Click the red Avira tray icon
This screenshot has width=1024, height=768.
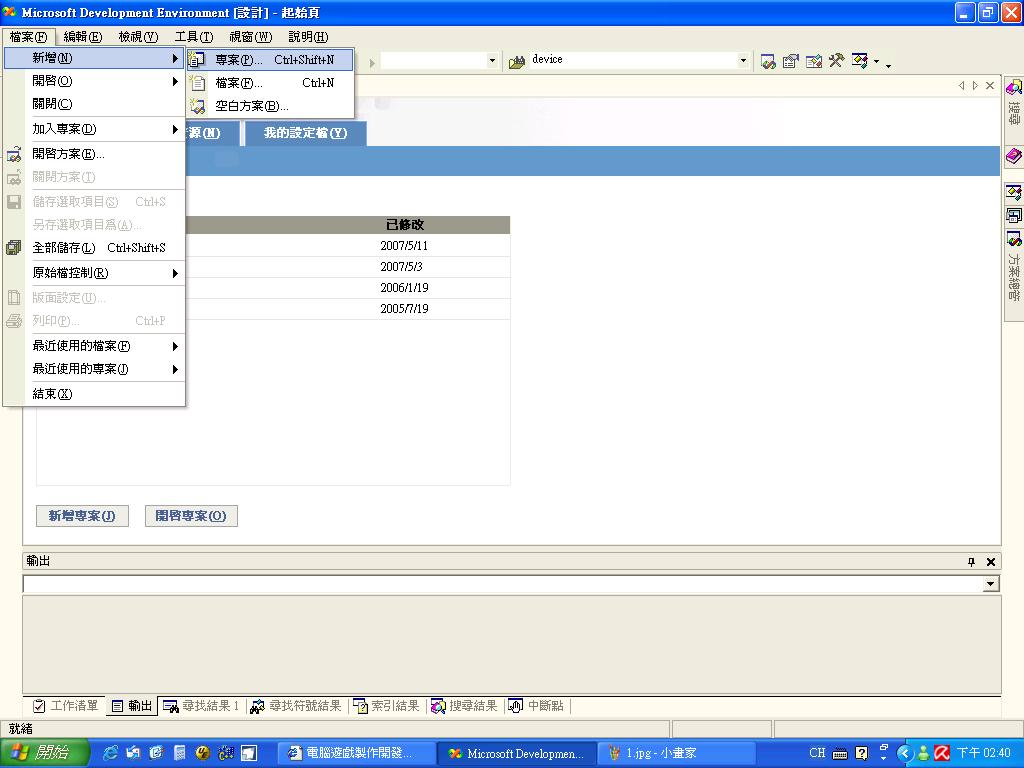point(942,753)
